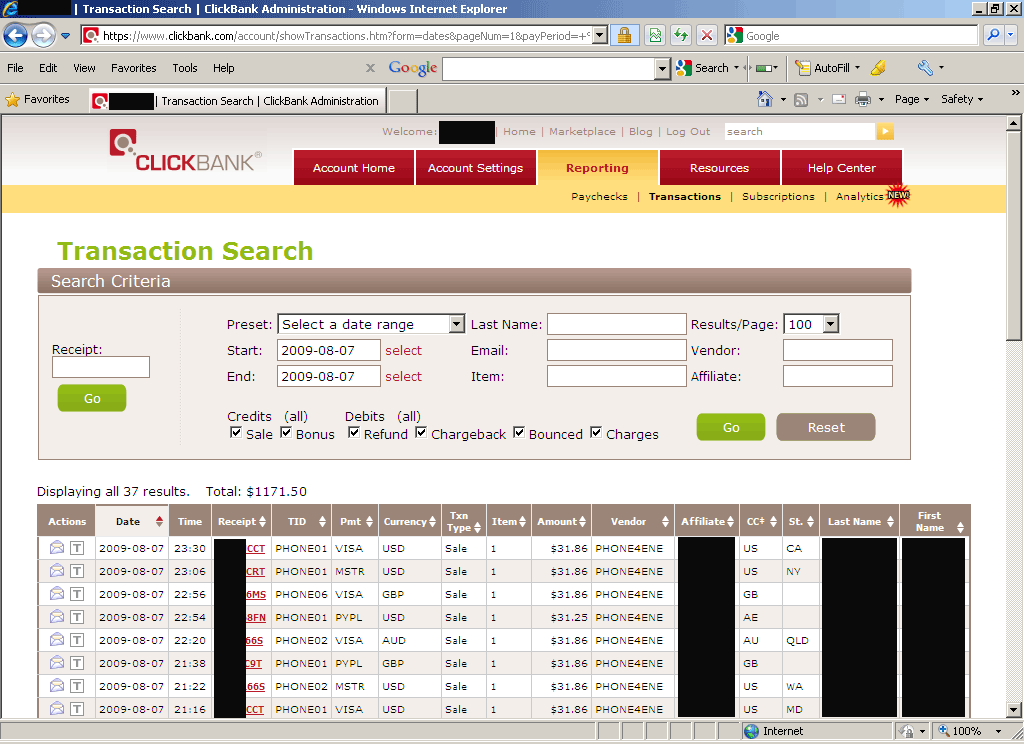Click the red Stop button in address bar

point(707,36)
